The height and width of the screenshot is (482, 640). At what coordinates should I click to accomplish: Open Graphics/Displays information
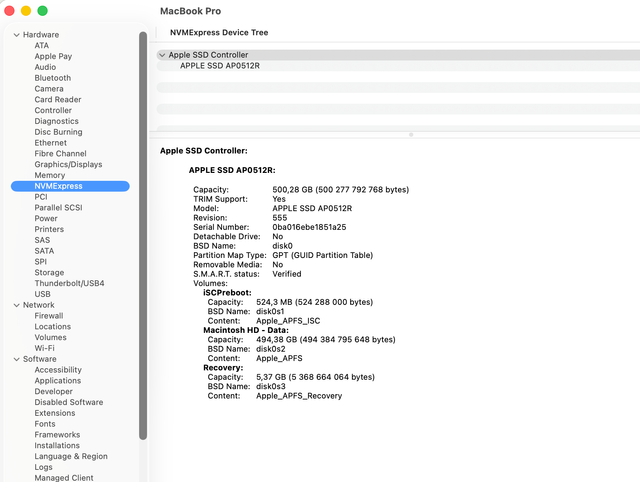[68, 164]
